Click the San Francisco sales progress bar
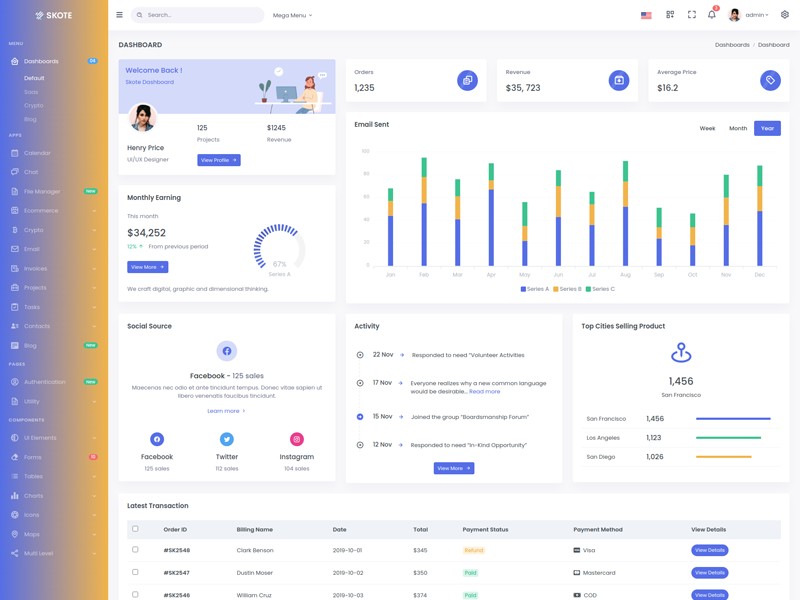Screen dimensions: 800x600 (x=733, y=419)
